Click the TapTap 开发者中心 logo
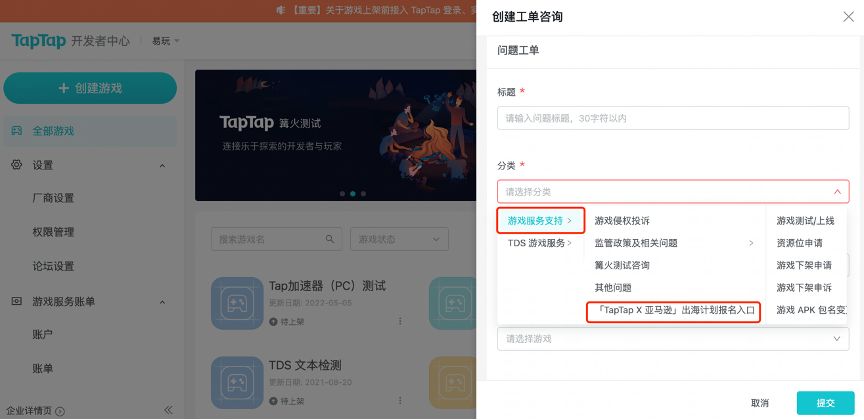The width and height of the screenshot is (864, 420). (x=71, y=41)
